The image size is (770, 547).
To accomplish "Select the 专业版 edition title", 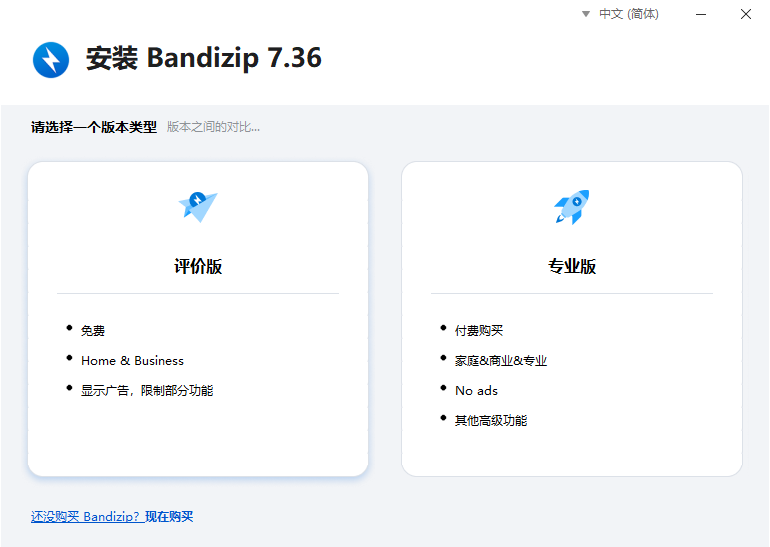I will [x=572, y=267].
